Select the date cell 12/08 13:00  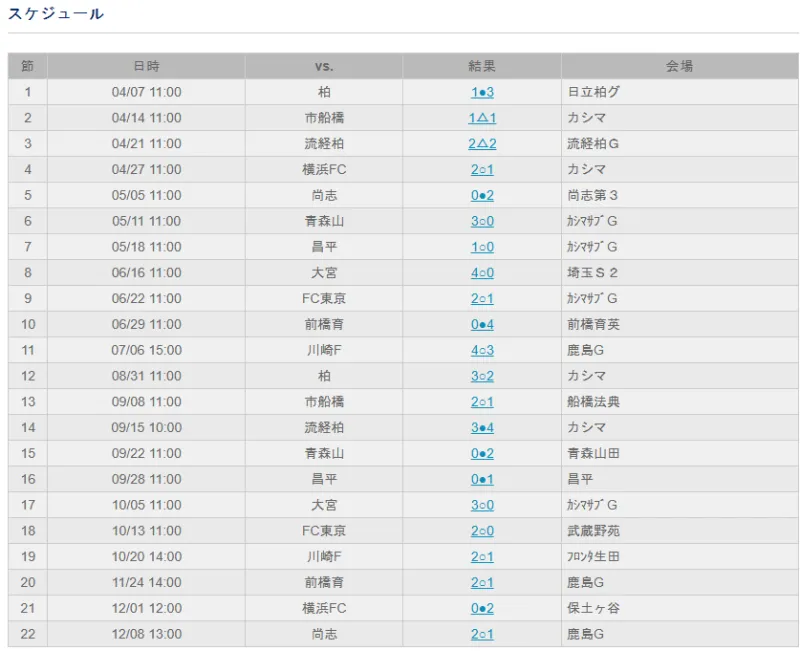[x=146, y=634]
